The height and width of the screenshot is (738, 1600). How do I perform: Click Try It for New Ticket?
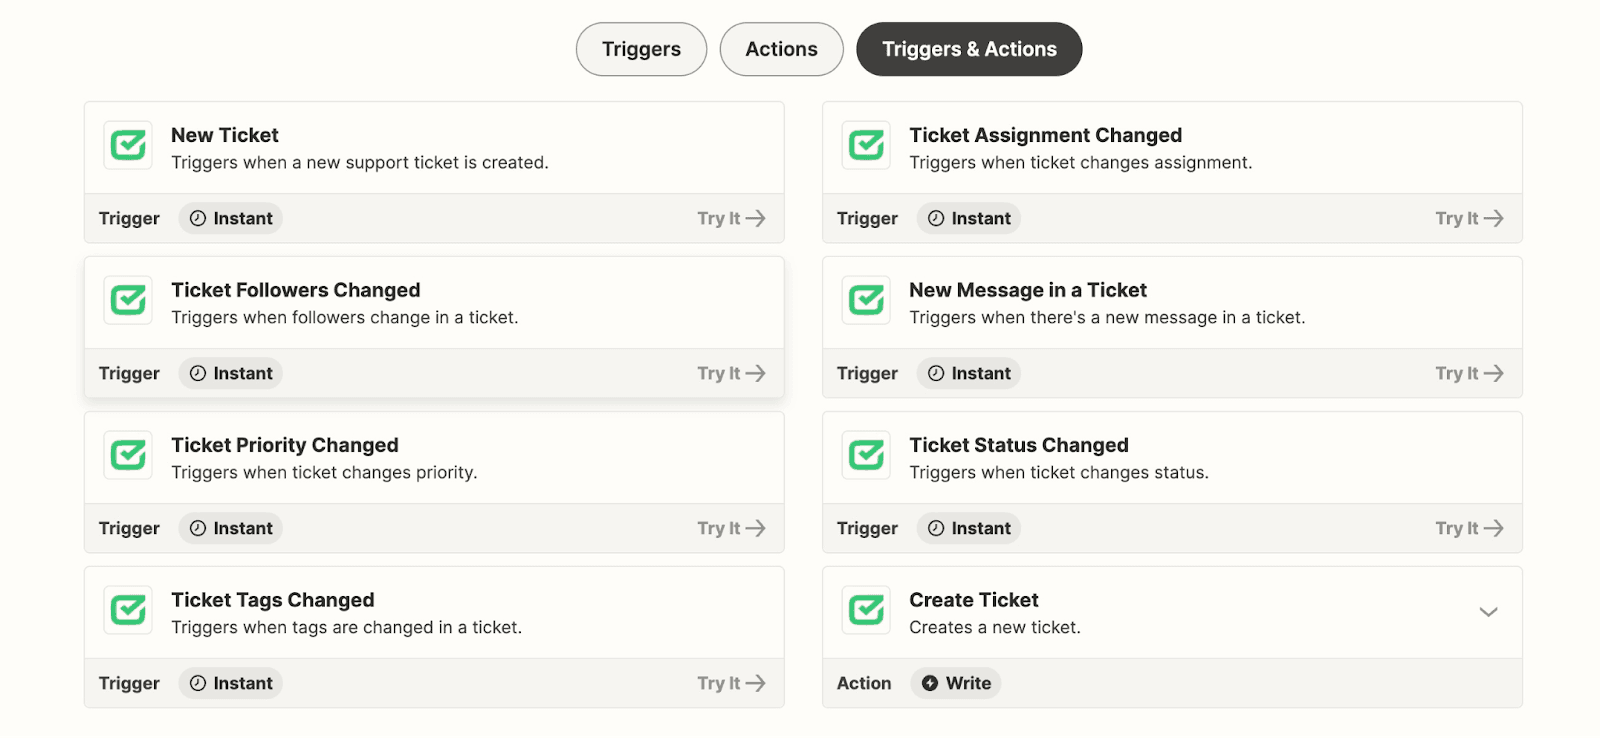coord(731,218)
